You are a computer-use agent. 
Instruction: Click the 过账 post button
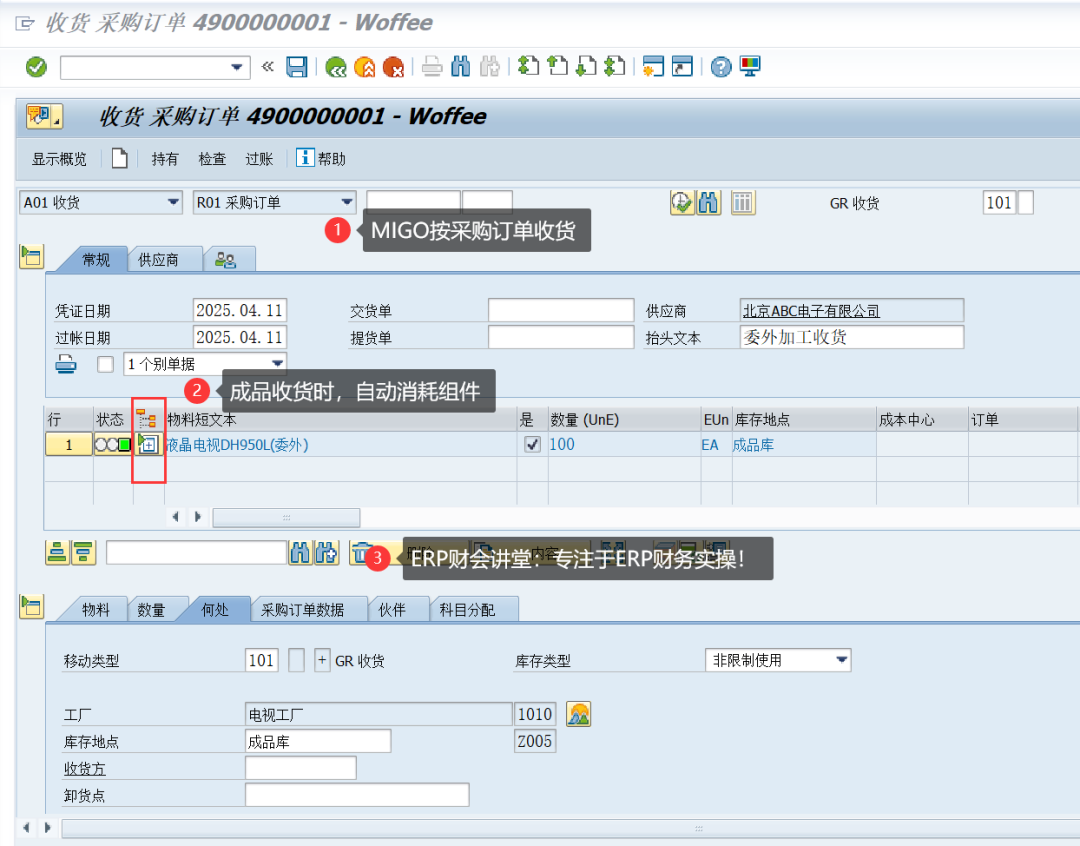point(259,159)
